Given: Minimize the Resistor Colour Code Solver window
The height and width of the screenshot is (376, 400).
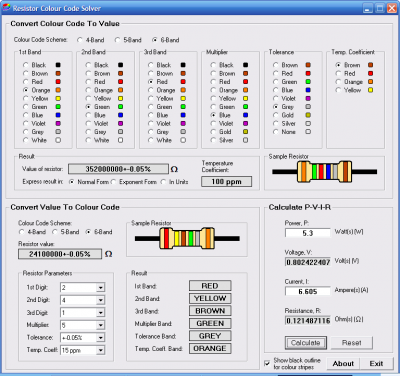Looking at the screenshot, I should click(368, 8).
